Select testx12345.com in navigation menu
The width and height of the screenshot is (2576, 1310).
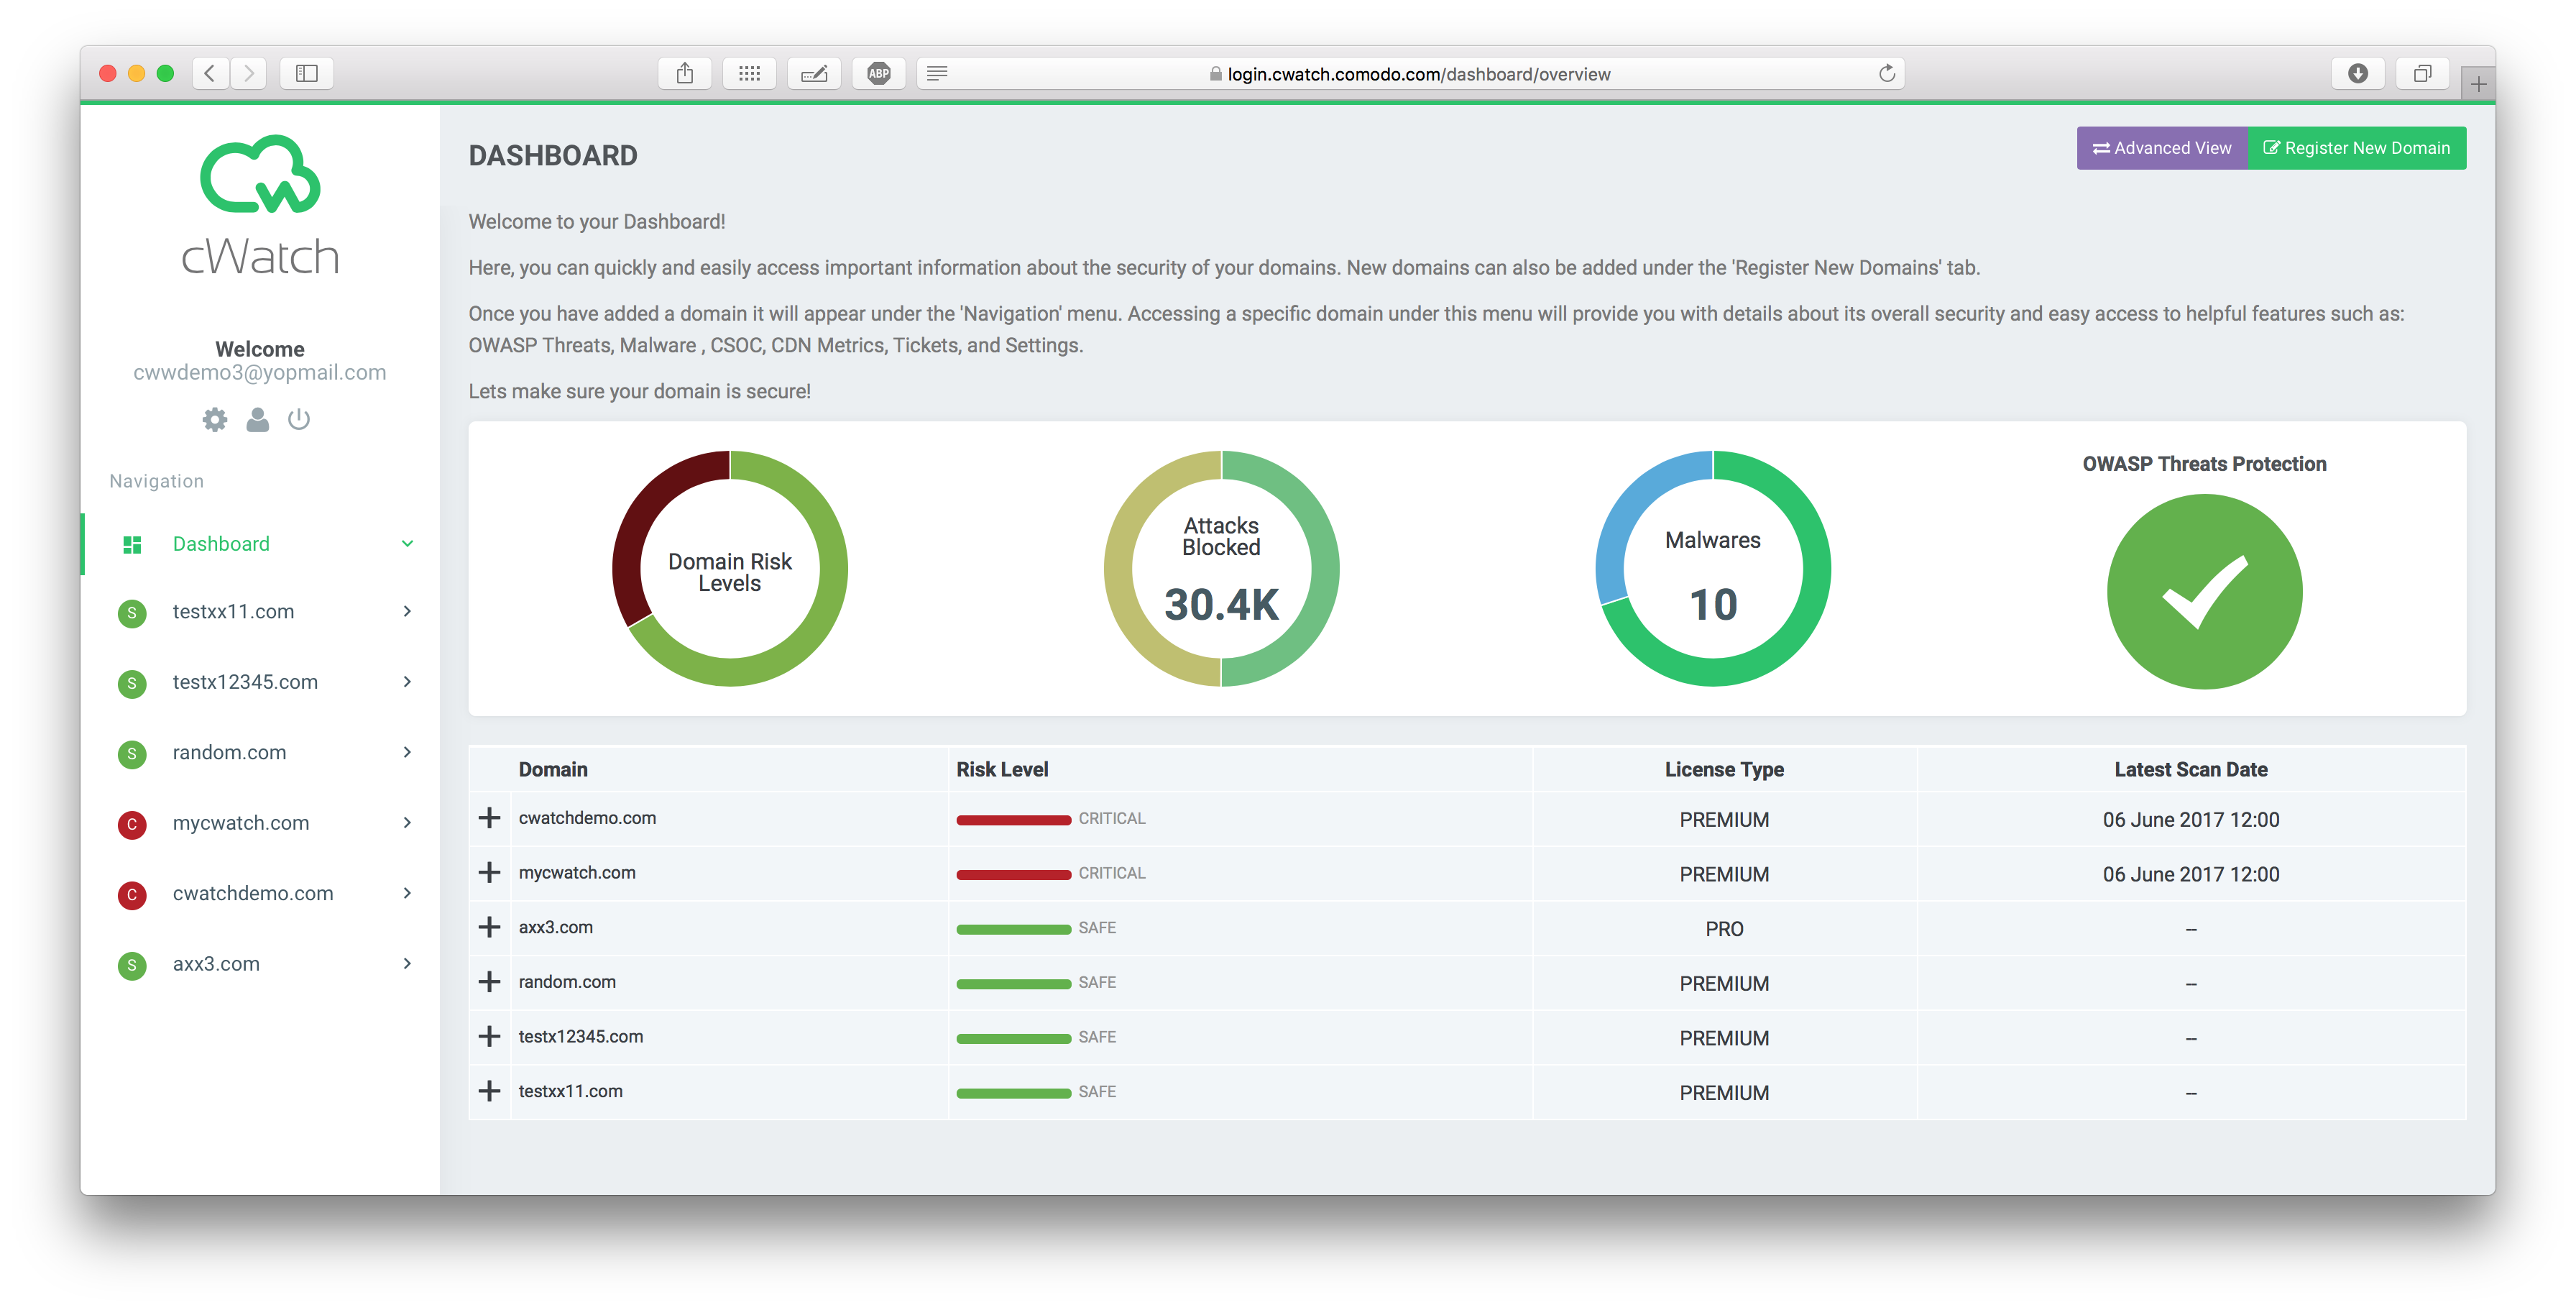[x=245, y=682]
